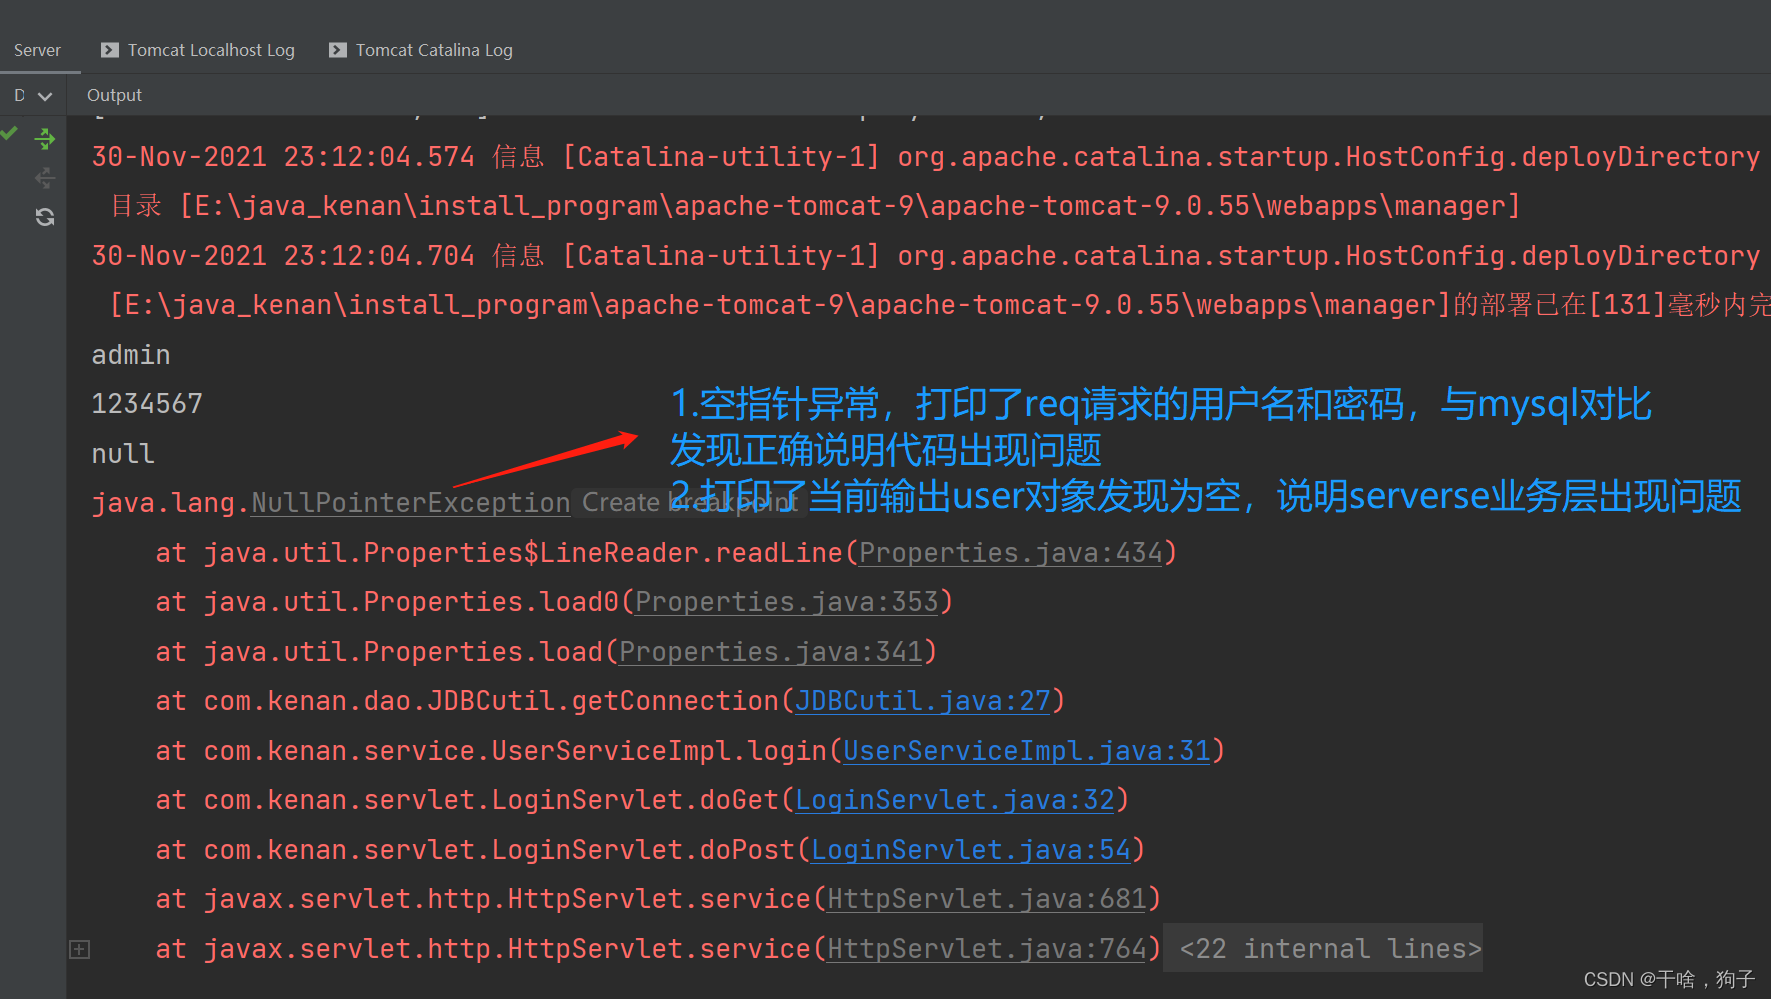Click the 23:12:04.704 deployDirectory log line

tap(925, 255)
